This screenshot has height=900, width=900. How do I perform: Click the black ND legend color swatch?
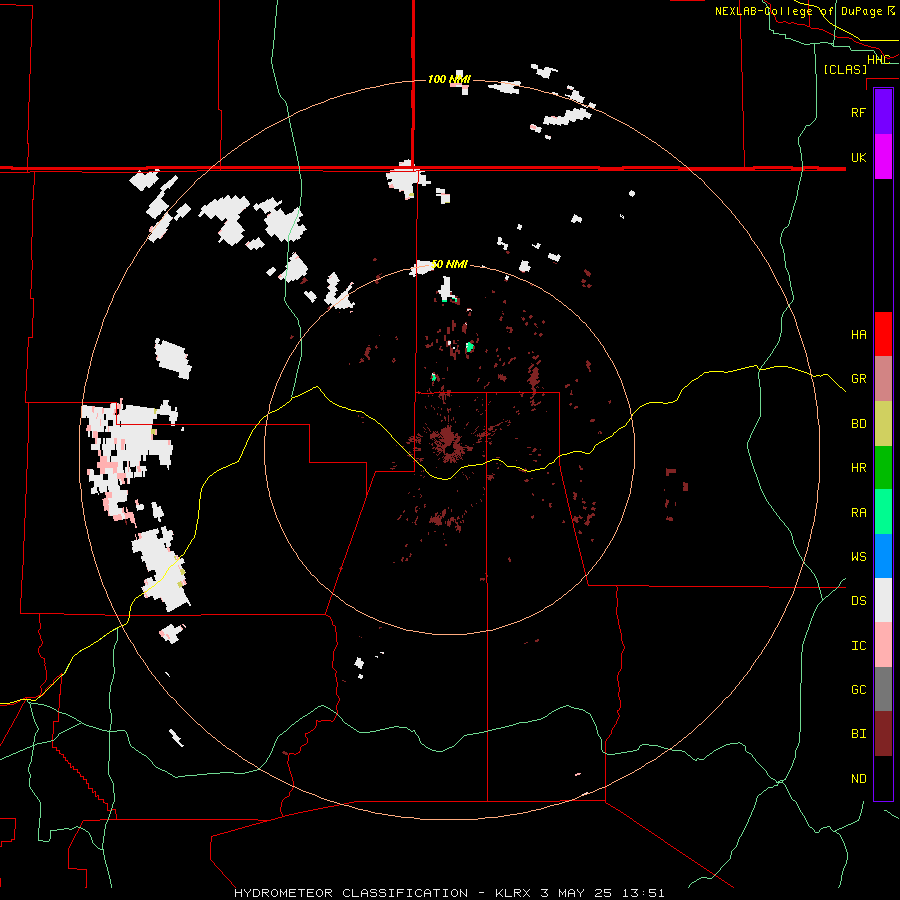coord(883,778)
